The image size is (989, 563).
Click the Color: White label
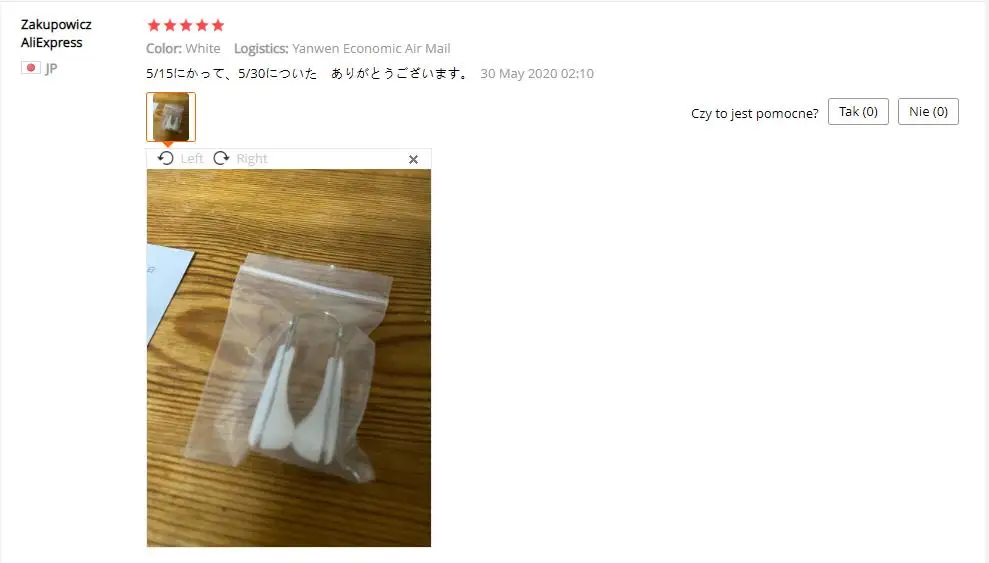tap(183, 49)
